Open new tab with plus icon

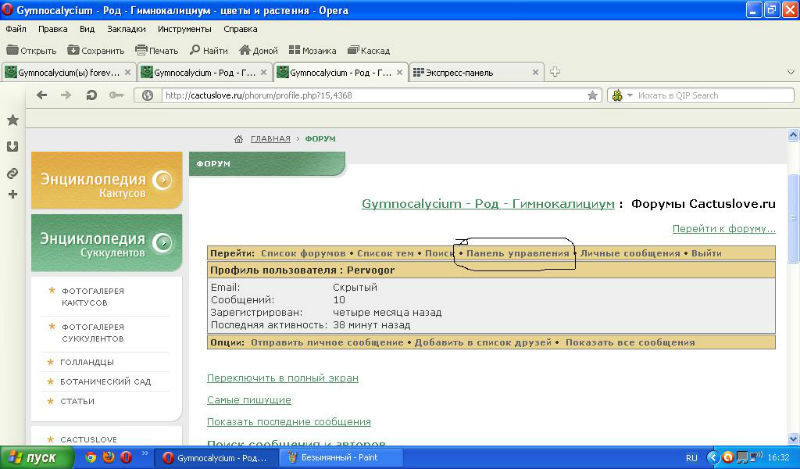pyautogui.click(x=555, y=72)
